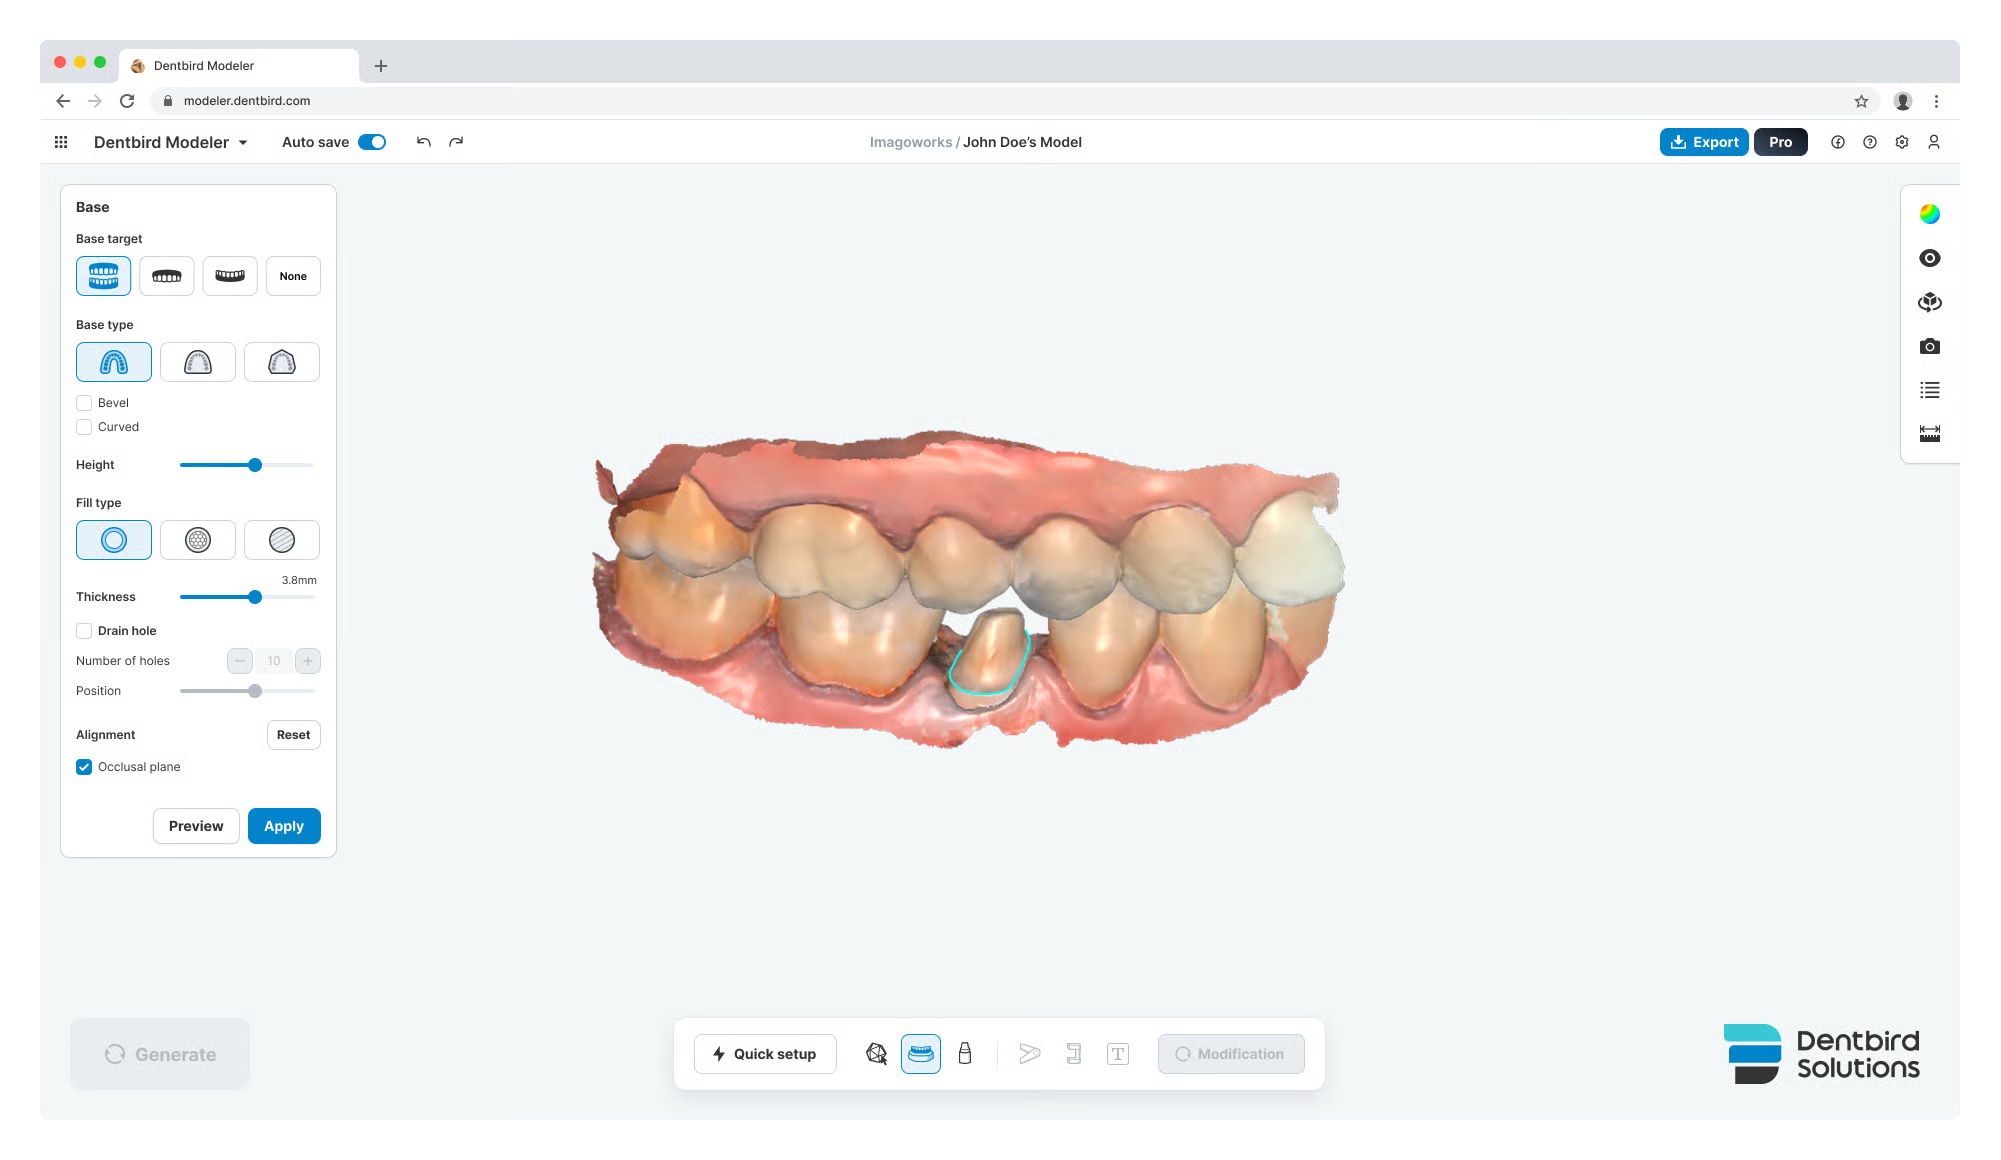Click the Apply button

[284, 826]
